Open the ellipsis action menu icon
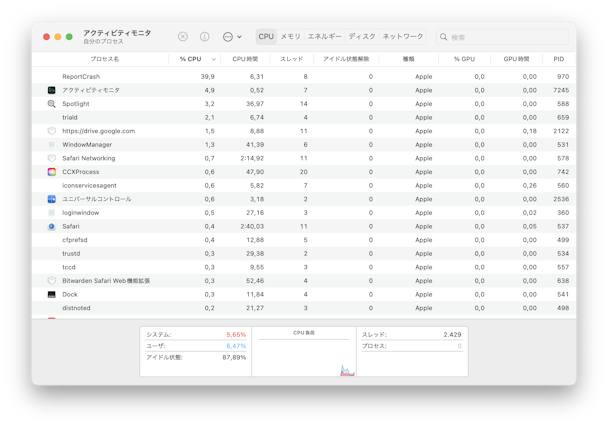608x427 pixels. tap(228, 37)
